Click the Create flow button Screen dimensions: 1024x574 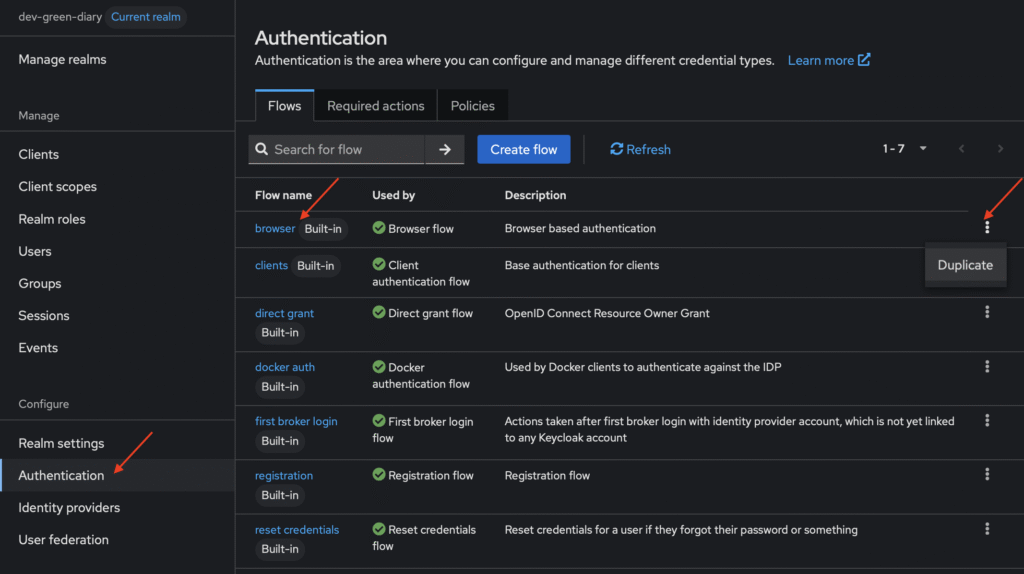[524, 149]
